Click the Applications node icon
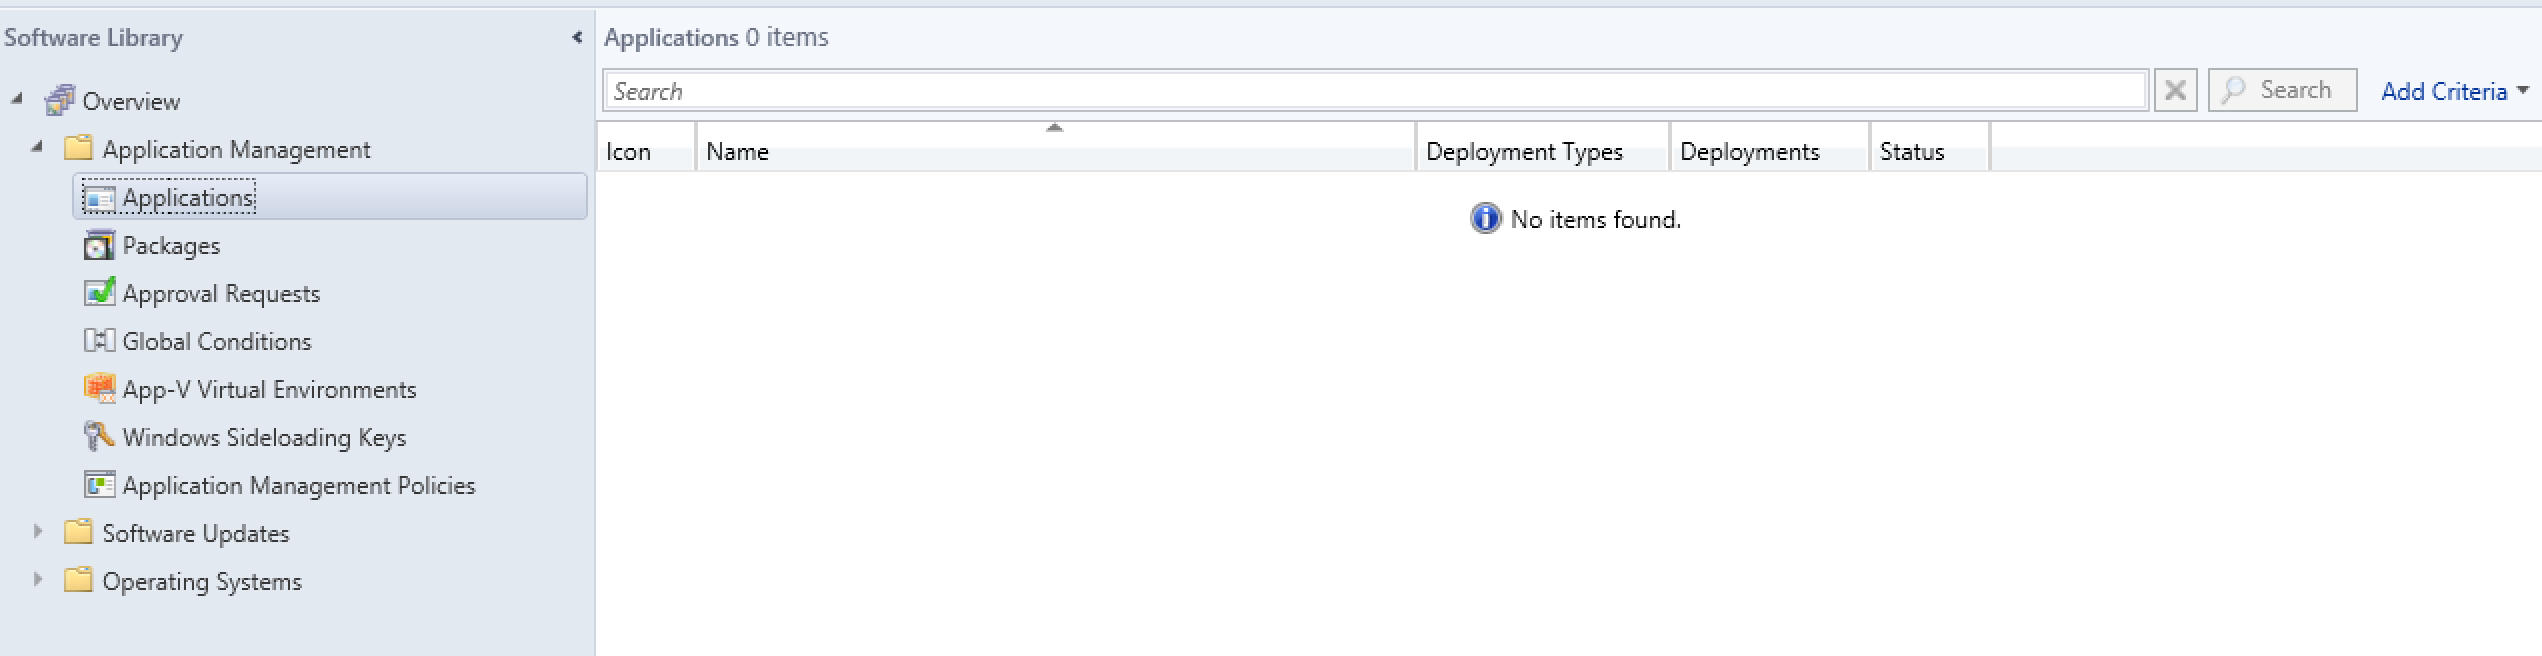2542x656 pixels. (x=99, y=198)
